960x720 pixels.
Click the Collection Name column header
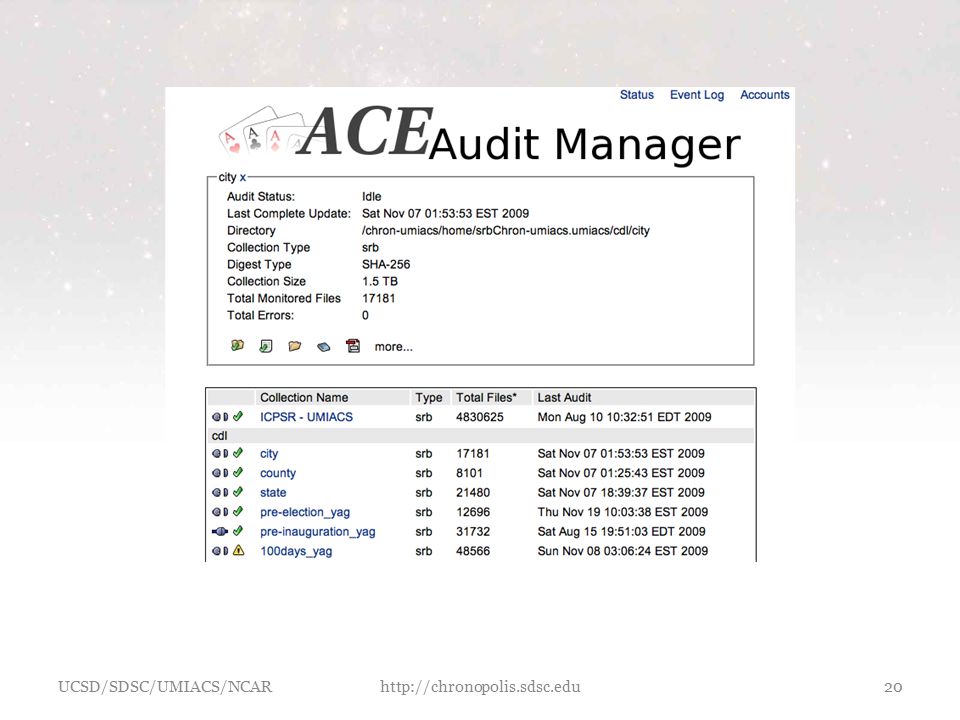coord(304,398)
